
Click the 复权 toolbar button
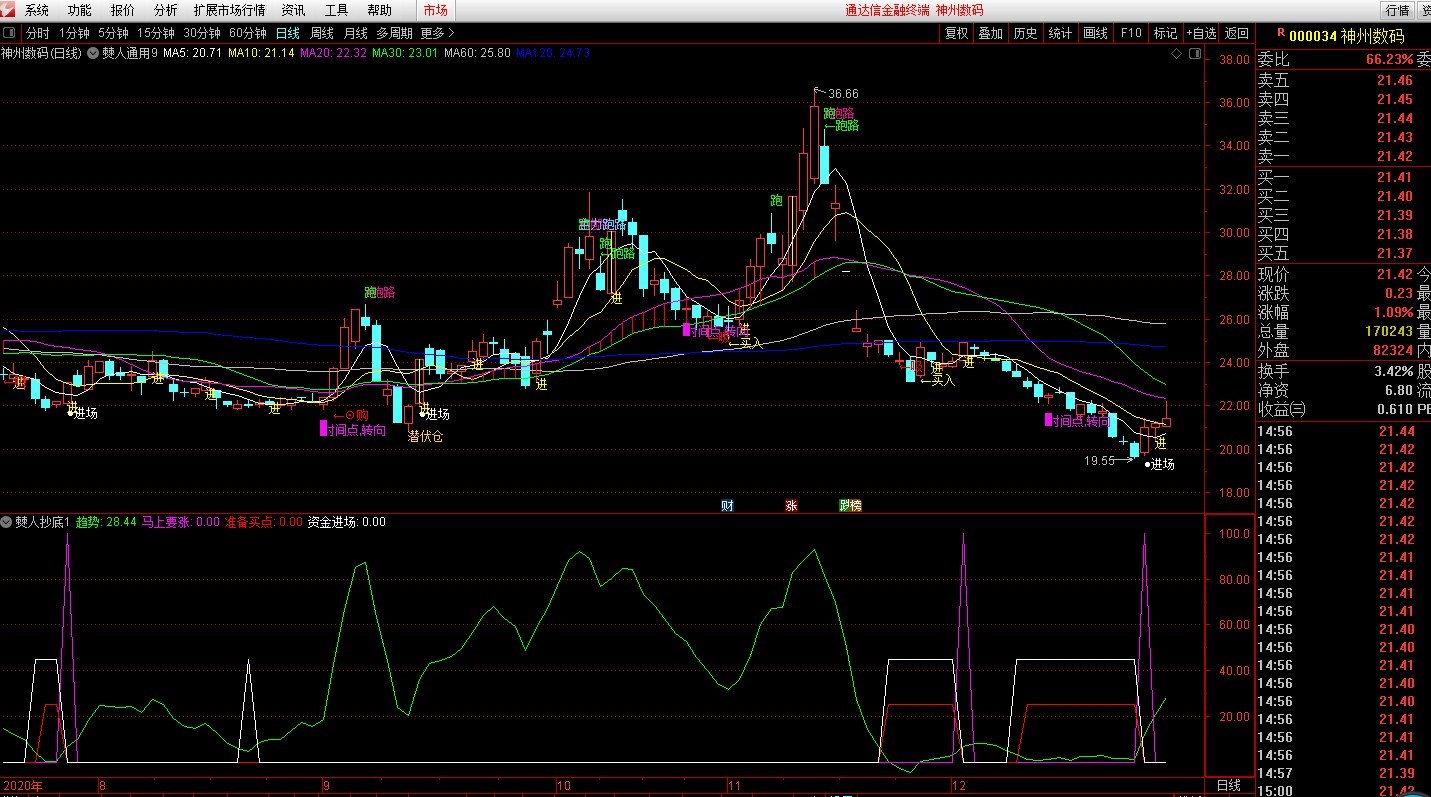point(956,33)
